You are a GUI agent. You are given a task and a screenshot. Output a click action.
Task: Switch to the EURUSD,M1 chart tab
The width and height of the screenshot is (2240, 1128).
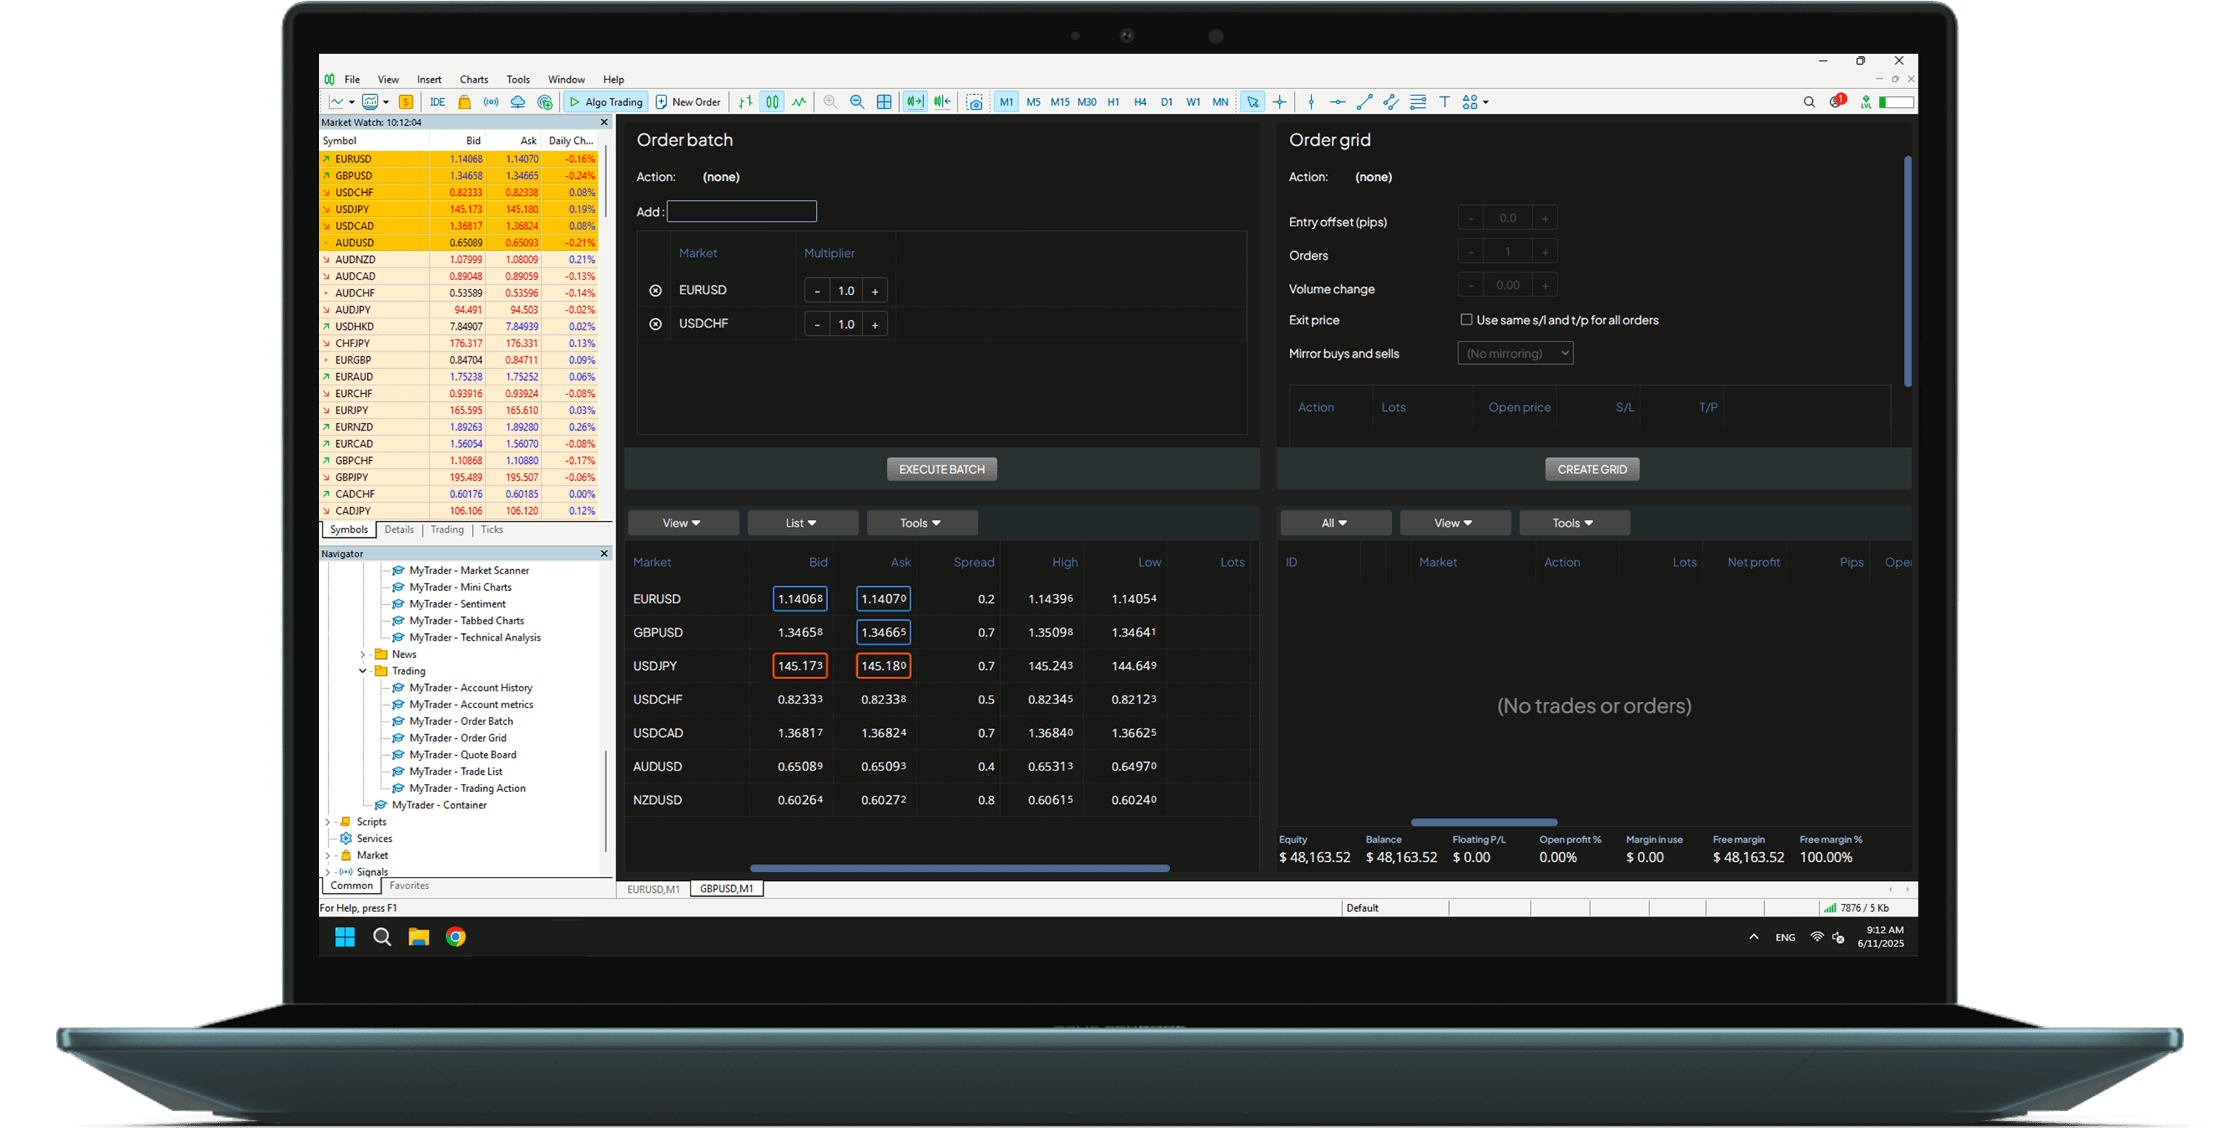pos(653,888)
